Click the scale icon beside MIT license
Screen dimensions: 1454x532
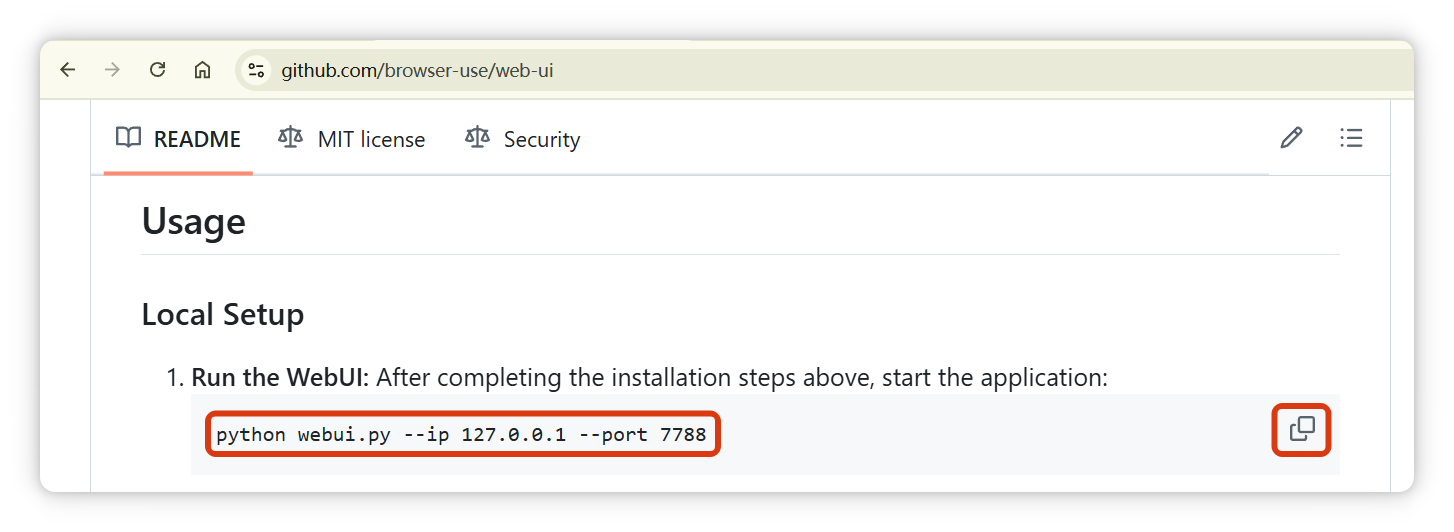291,138
